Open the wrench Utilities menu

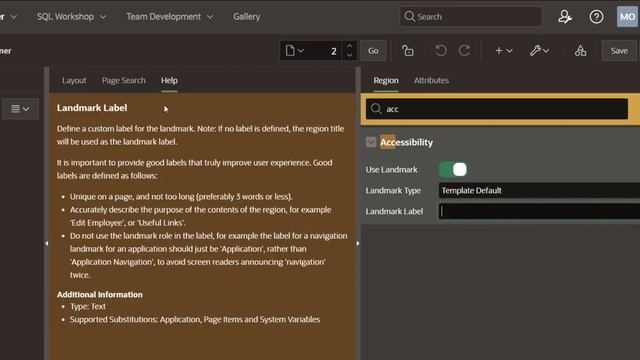point(539,51)
